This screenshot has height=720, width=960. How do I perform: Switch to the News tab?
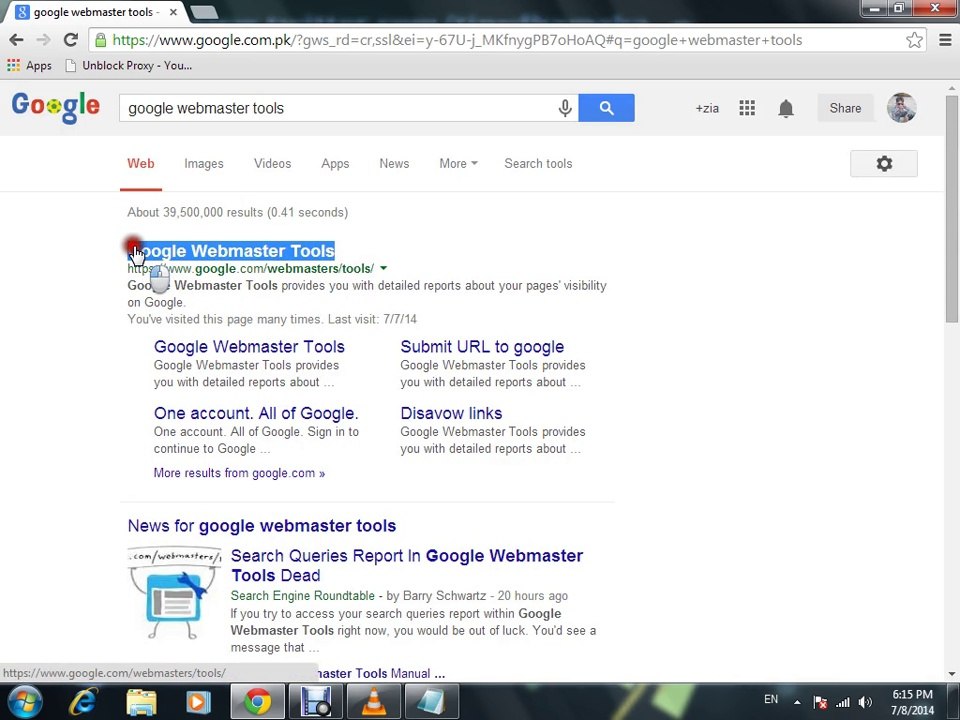pos(394,163)
